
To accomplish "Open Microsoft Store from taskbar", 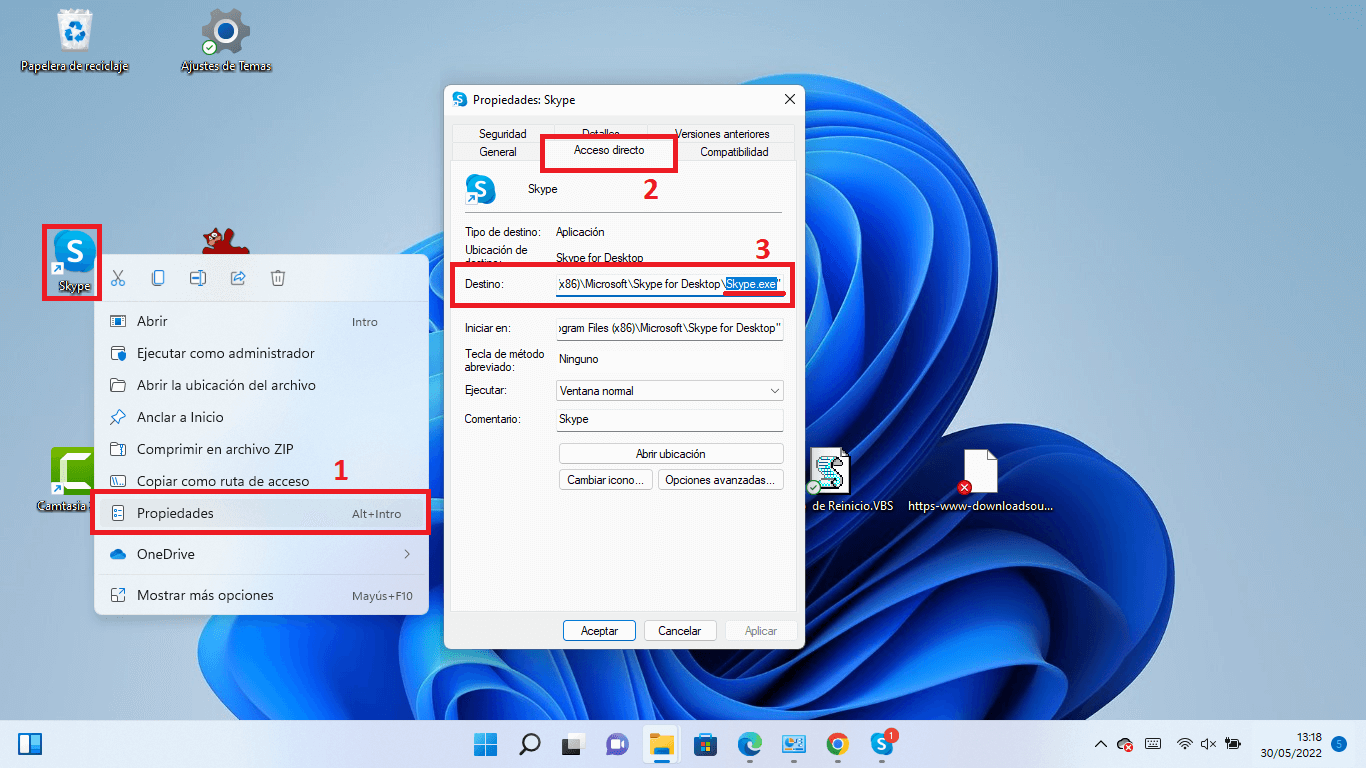I will pyautogui.click(x=705, y=744).
